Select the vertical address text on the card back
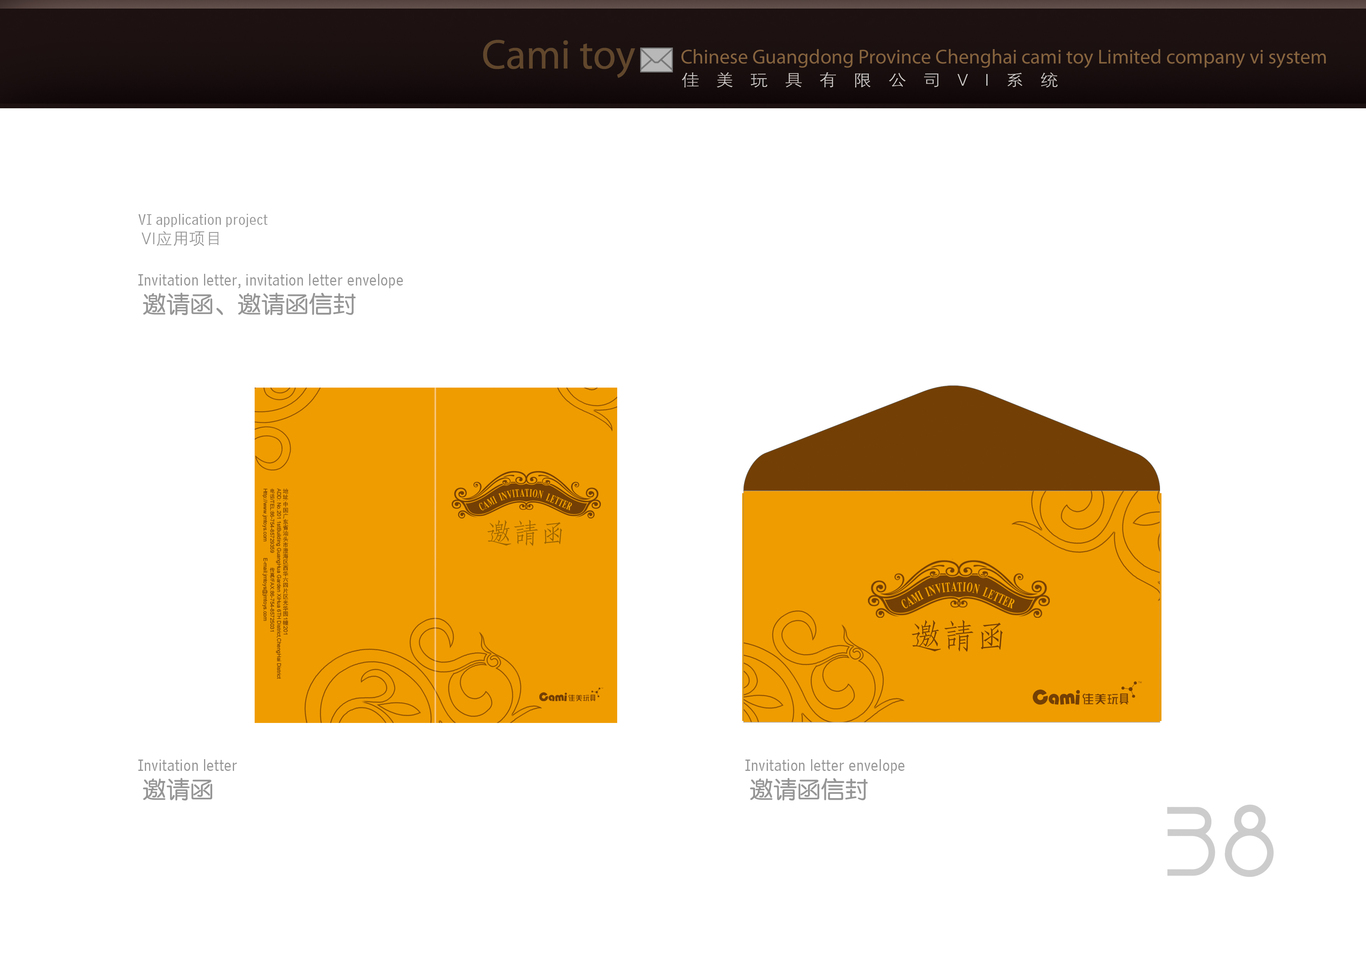 (x=275, y=582)
